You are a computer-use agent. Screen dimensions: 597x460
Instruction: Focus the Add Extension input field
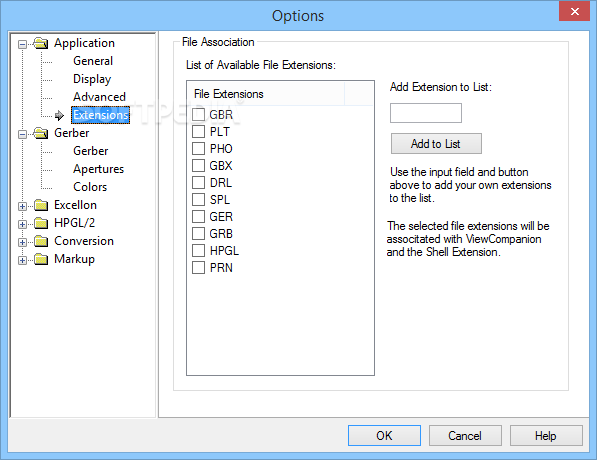tap(426, 113)
